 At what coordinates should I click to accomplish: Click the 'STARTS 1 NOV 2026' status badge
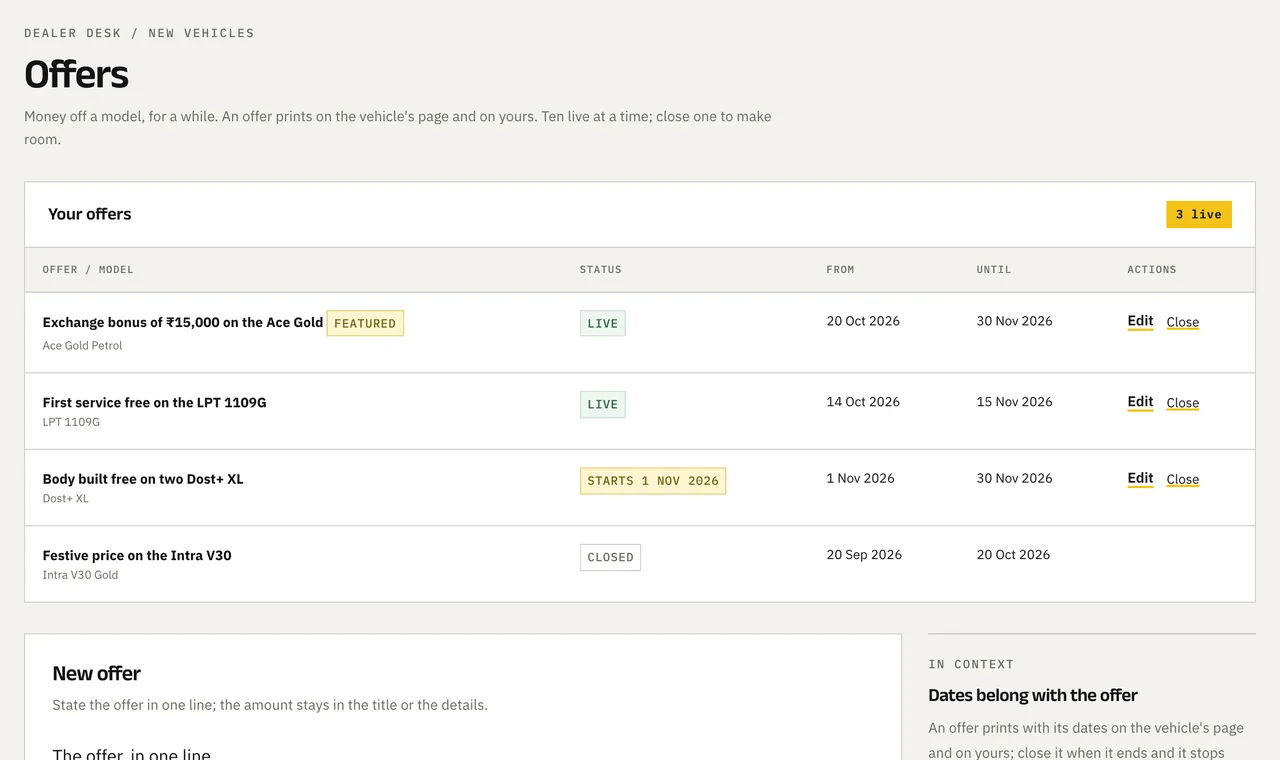coord(653,481)
